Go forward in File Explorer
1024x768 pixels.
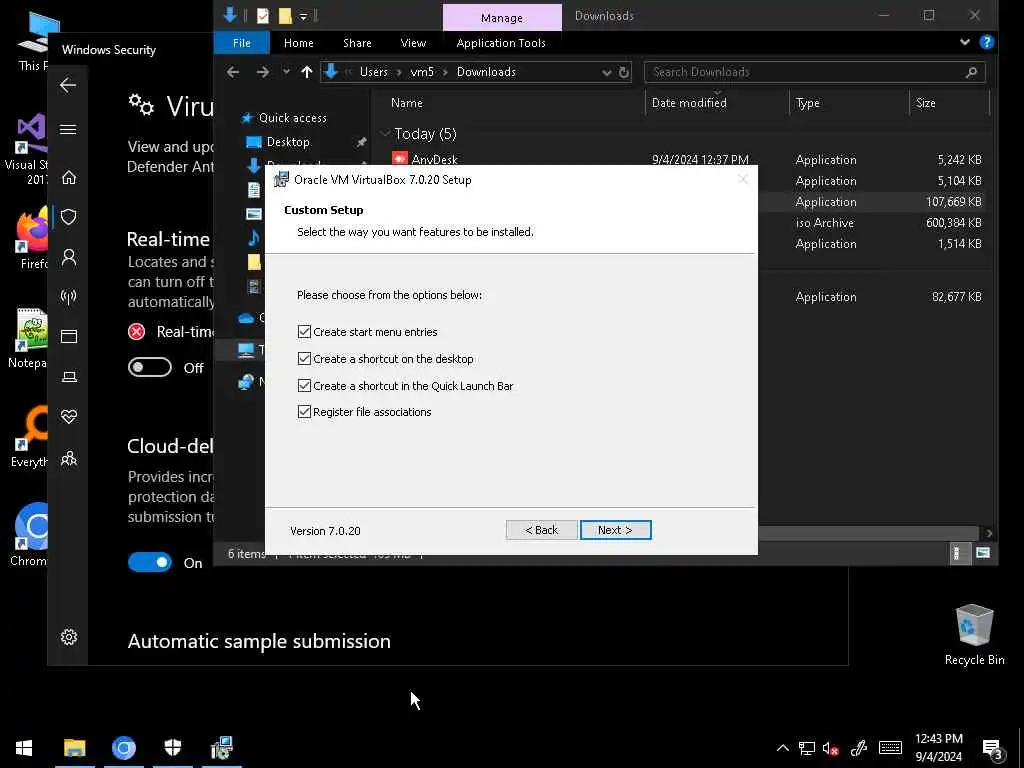263,72
